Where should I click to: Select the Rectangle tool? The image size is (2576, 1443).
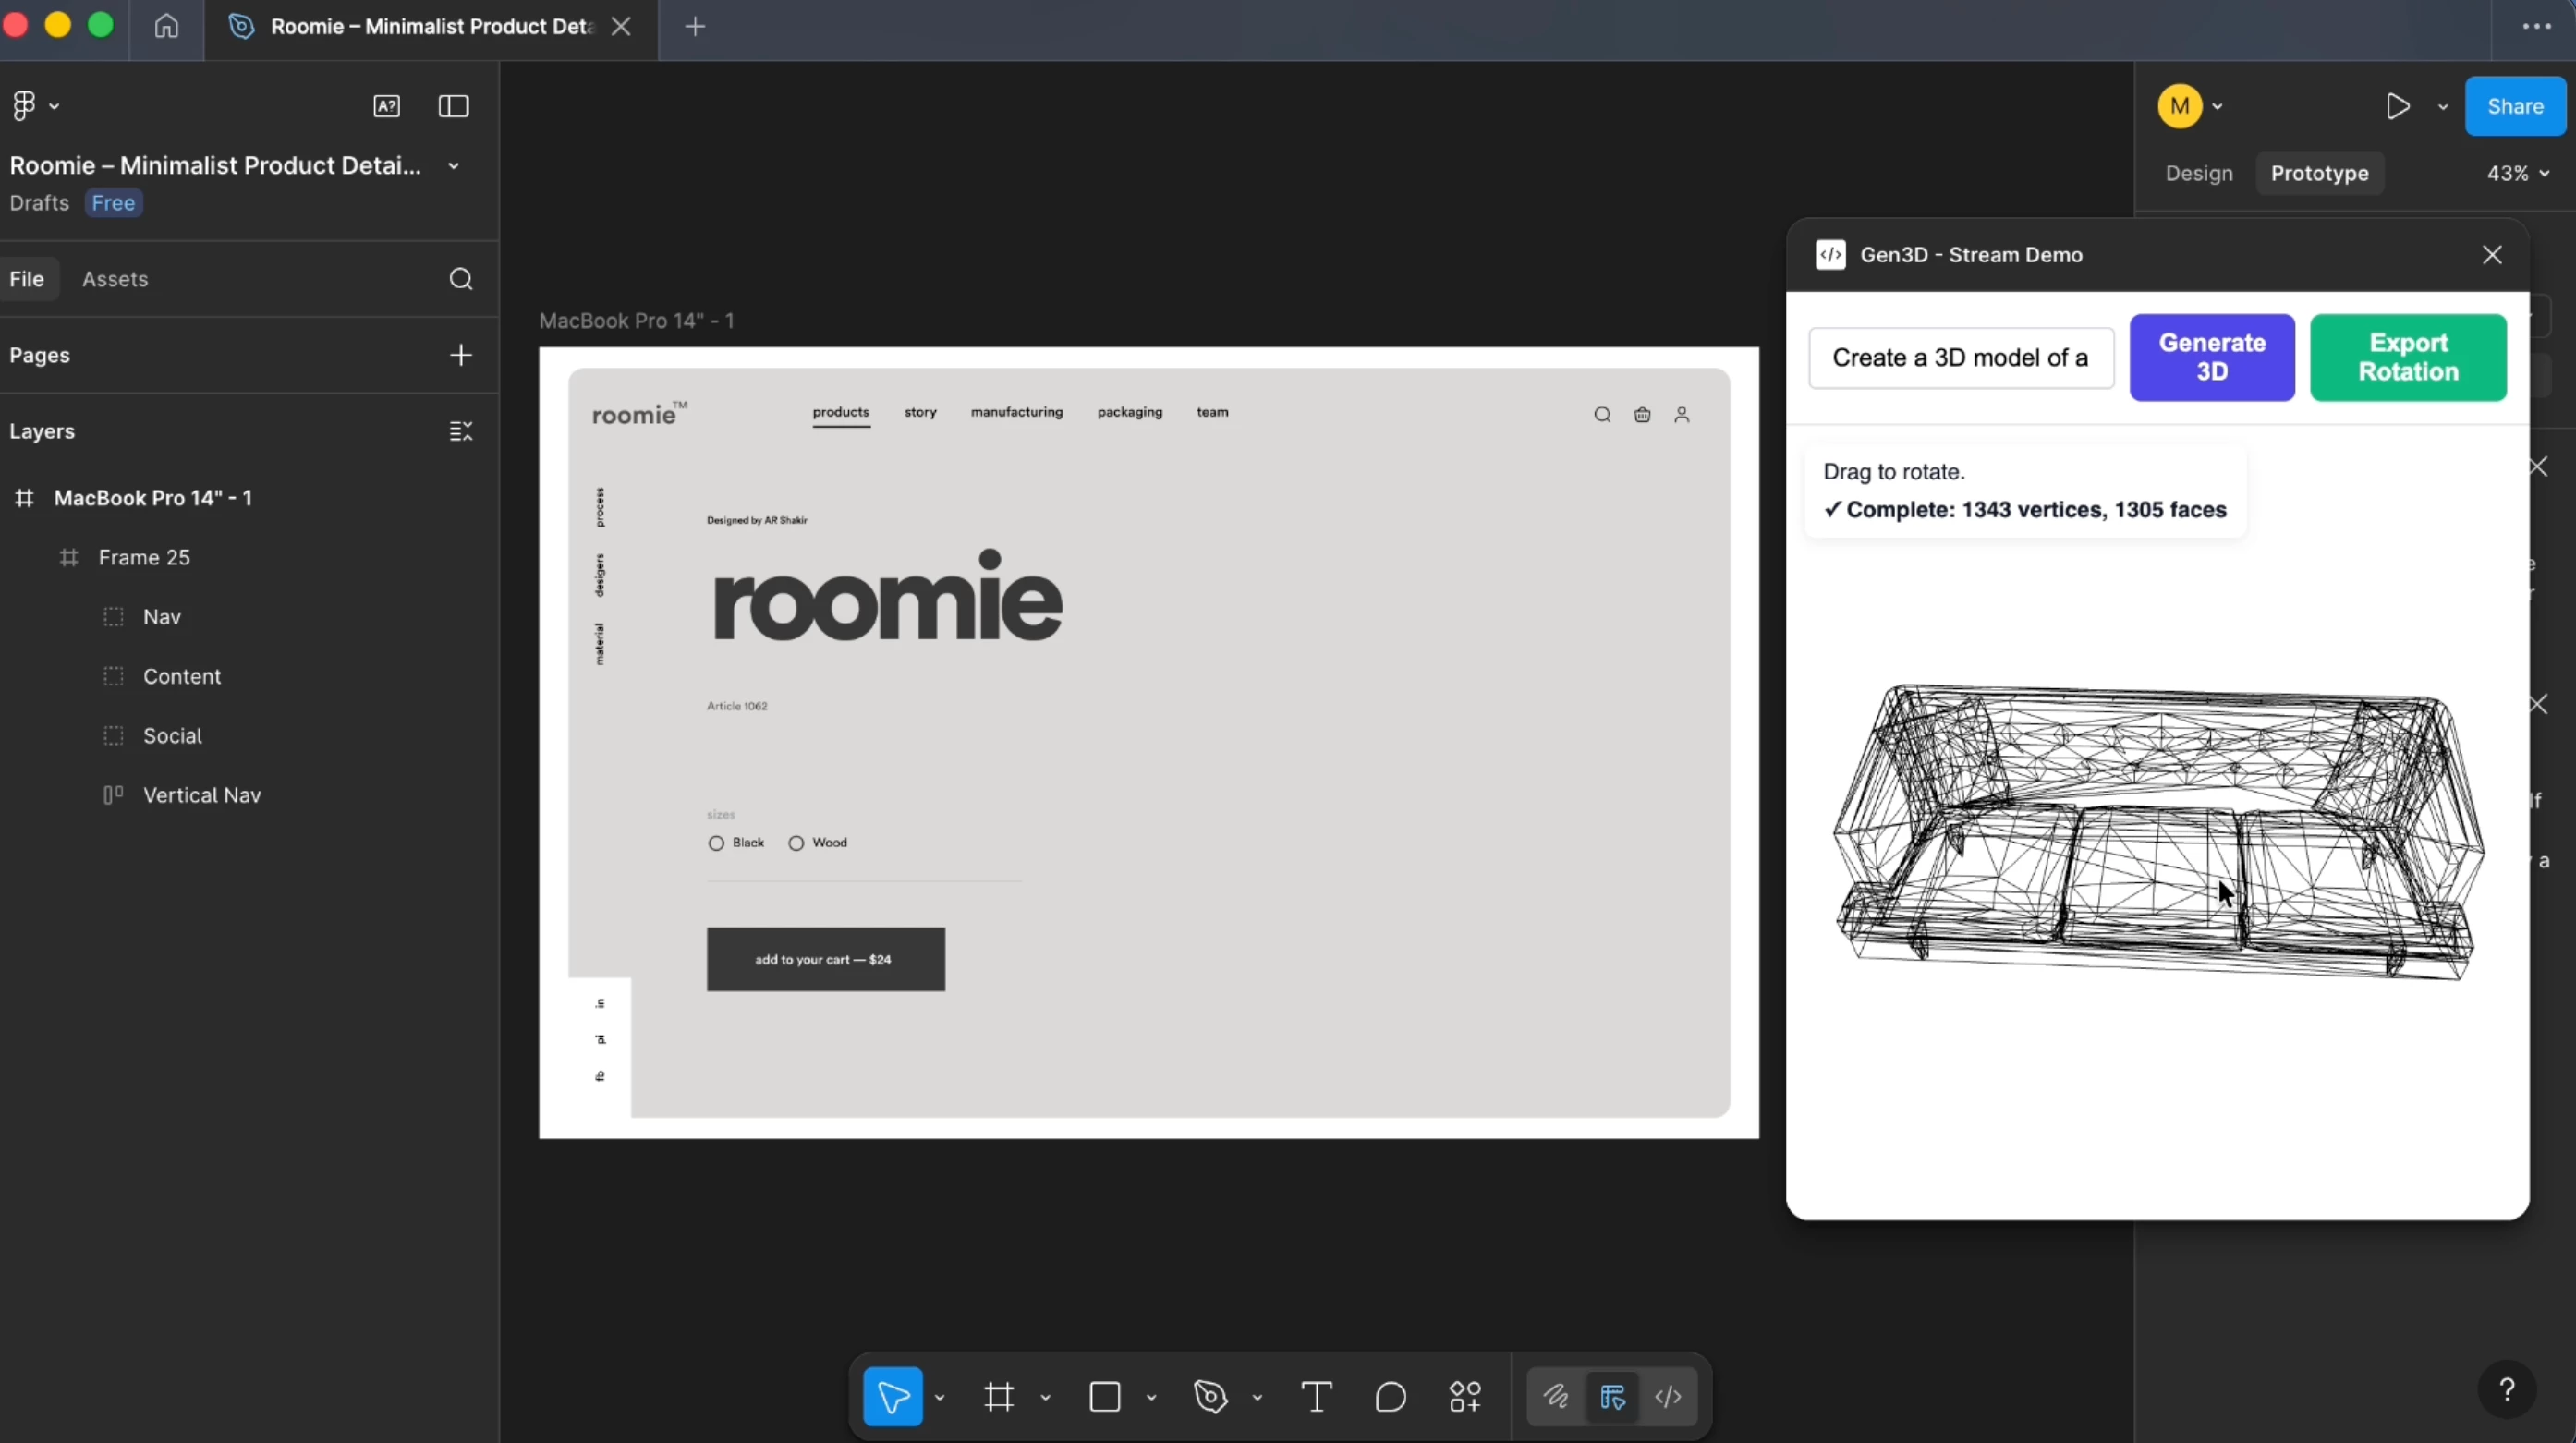point(1104,1397)
